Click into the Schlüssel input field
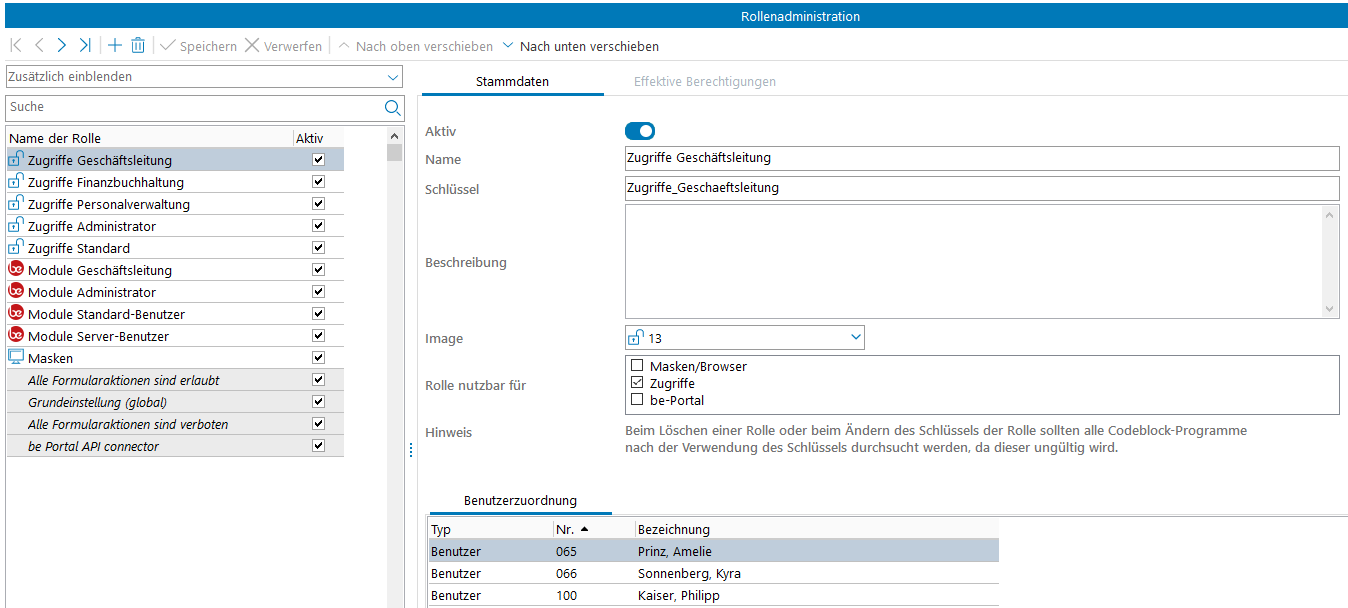 [980, 188]
